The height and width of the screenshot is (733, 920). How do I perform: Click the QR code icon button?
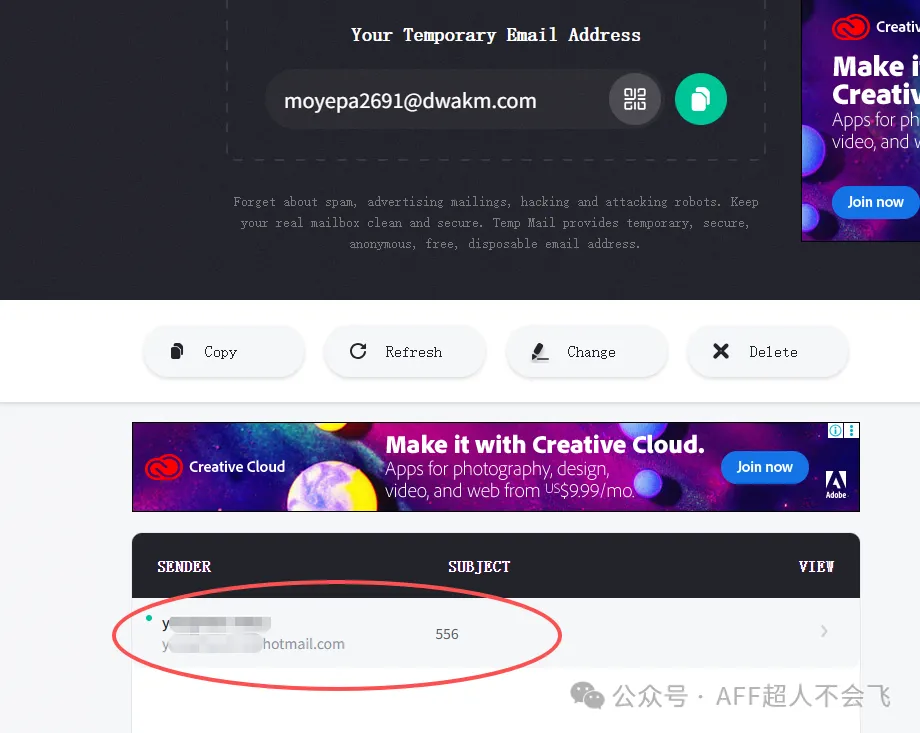point(634,99)
